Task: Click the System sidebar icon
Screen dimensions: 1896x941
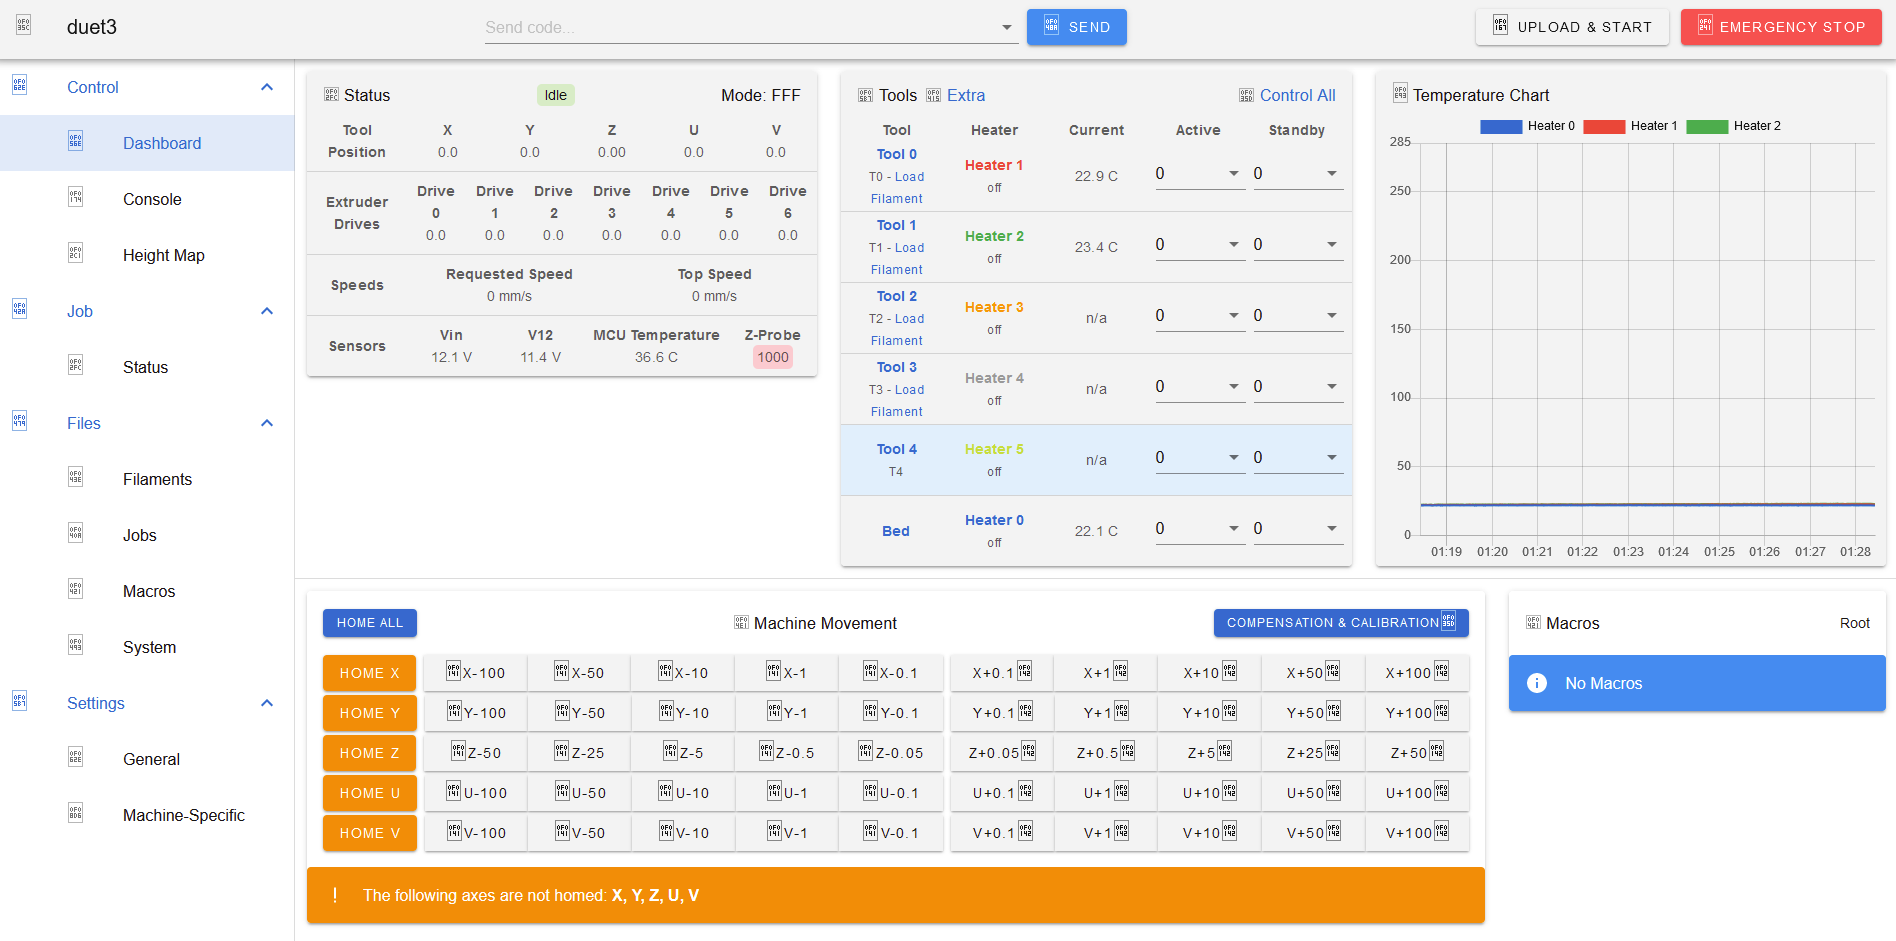Action: tap(75, 645)
